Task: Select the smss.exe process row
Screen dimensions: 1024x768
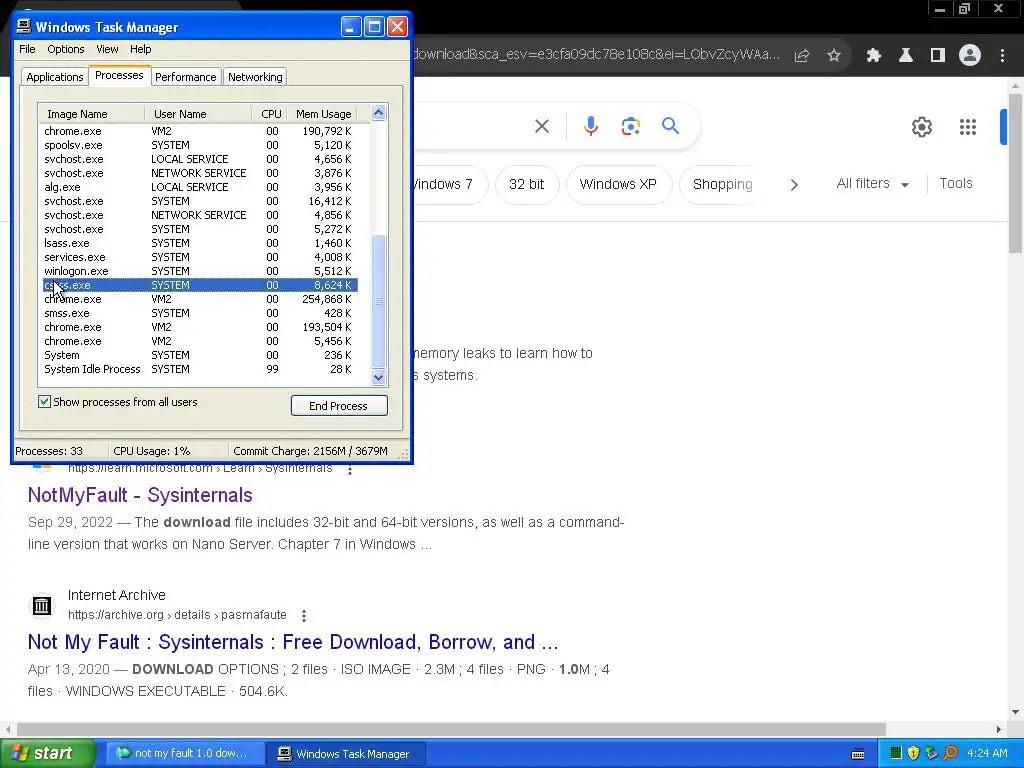Action: (x=199, y=313)
